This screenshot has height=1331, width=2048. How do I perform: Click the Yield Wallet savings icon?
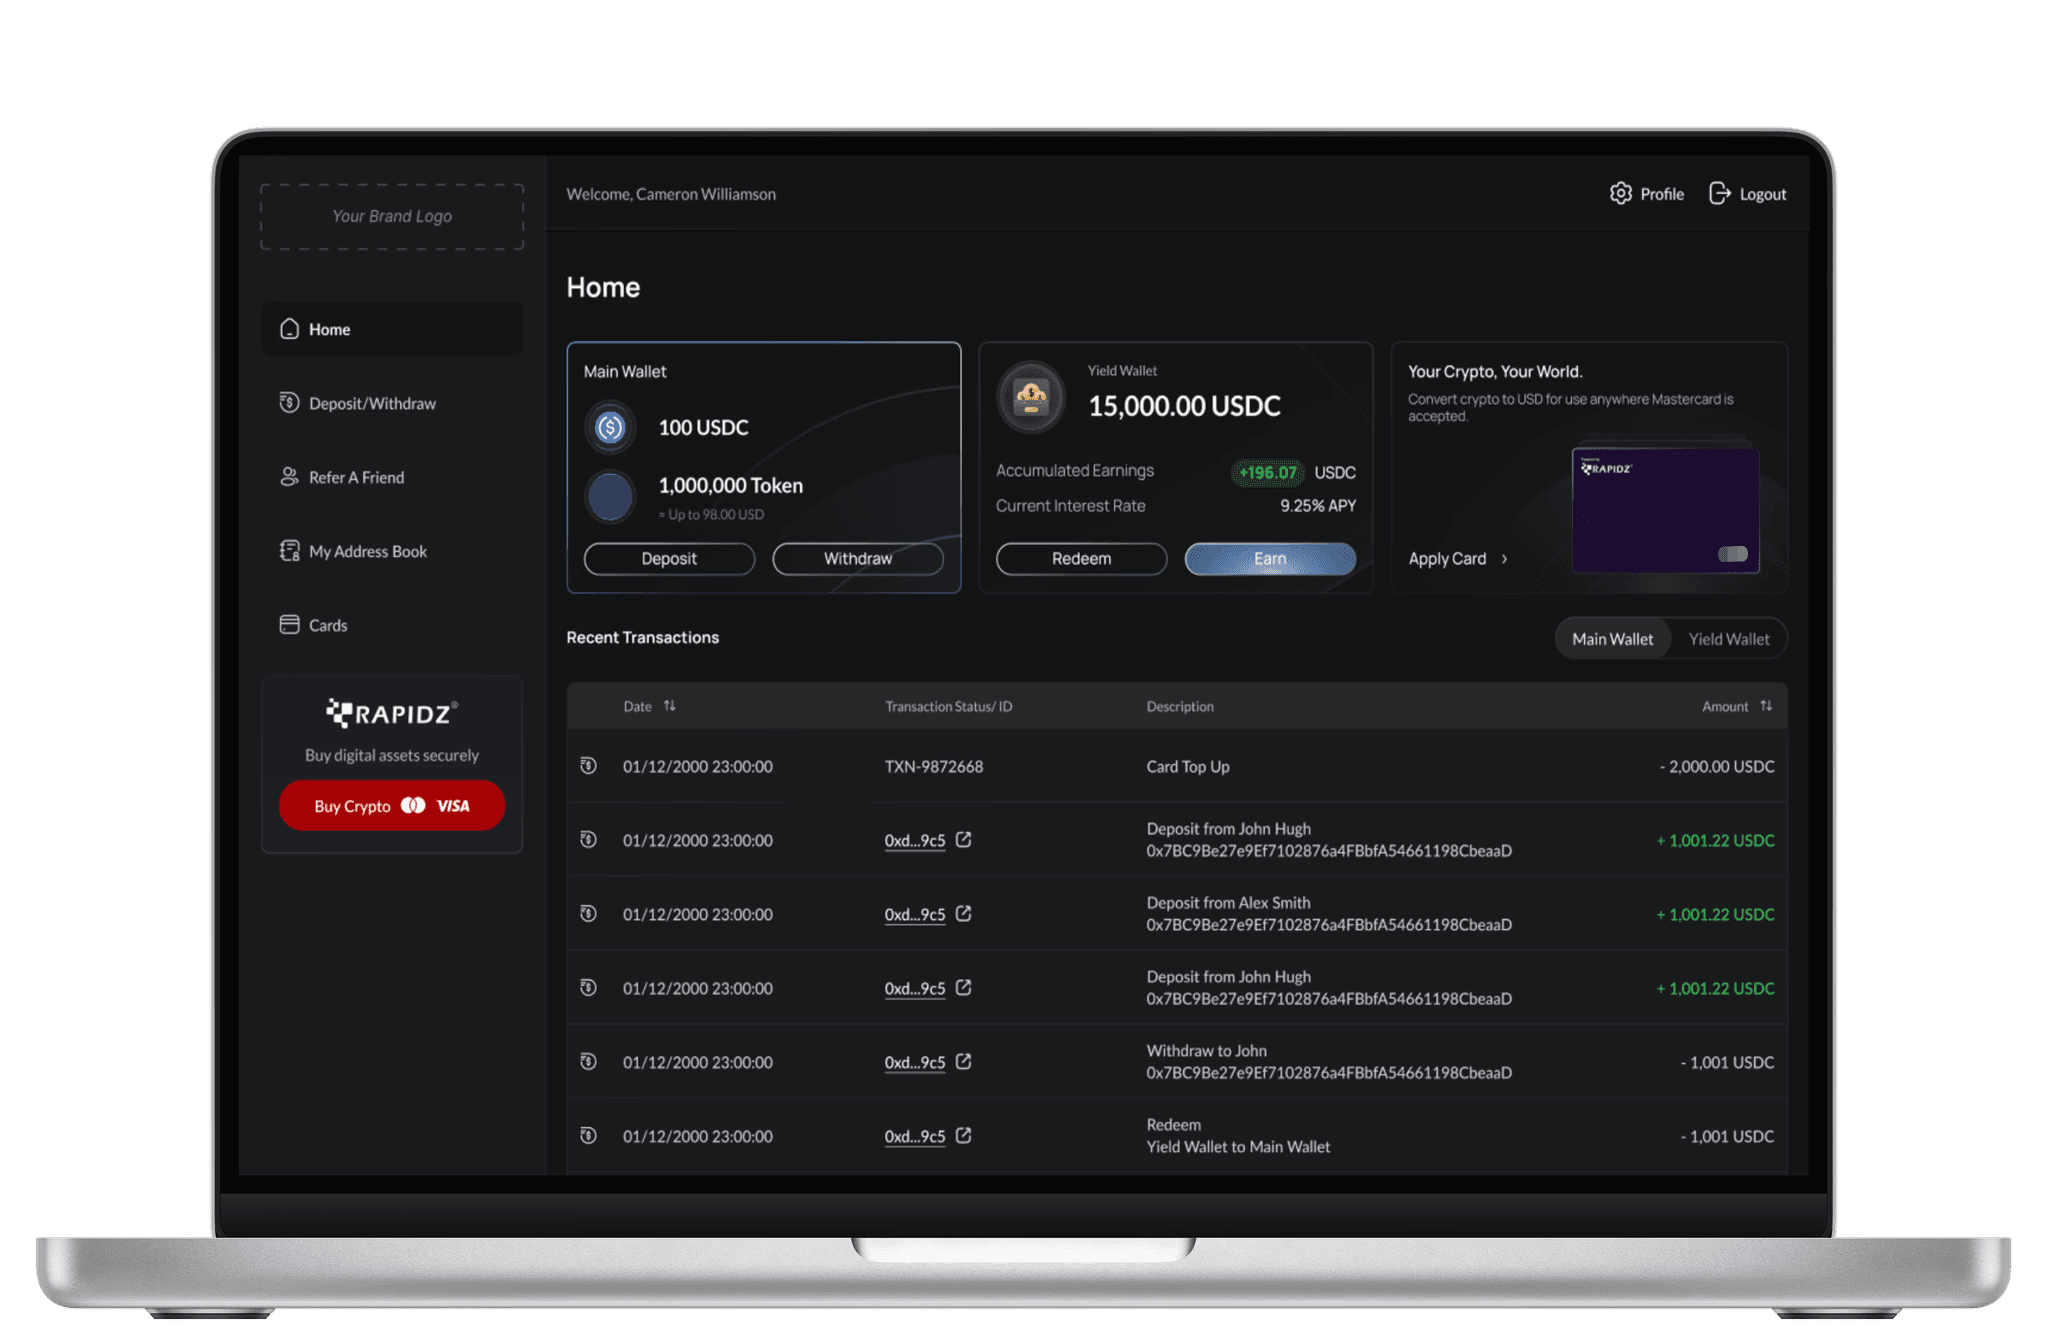pos(1031,398)
